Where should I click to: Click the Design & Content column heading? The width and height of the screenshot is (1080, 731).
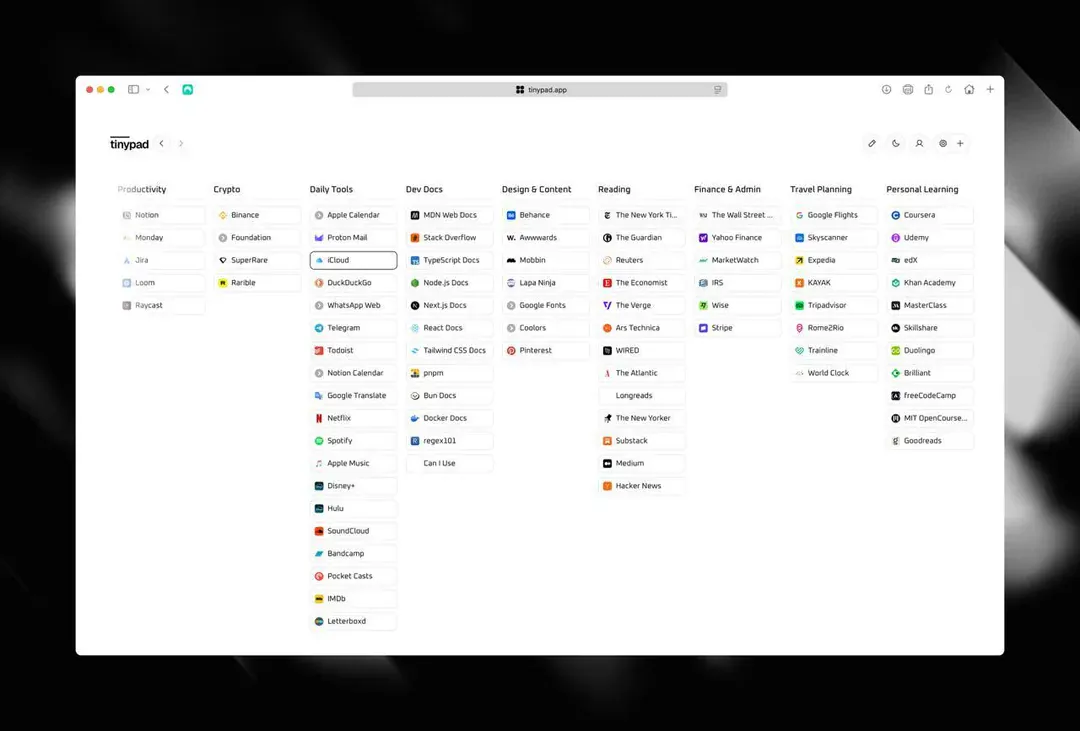tap(537, 189)
